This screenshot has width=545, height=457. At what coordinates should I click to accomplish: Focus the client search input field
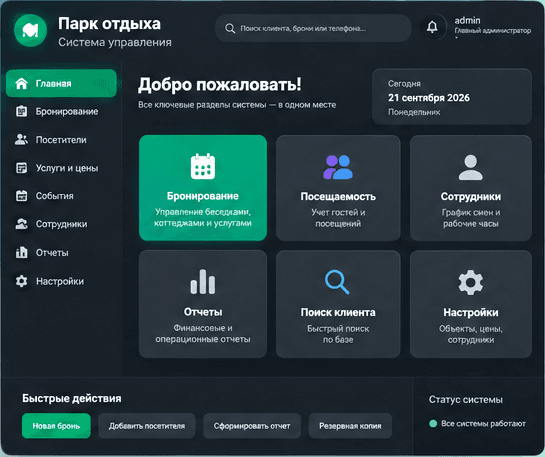pyautogui.click(x=313, y=28)
